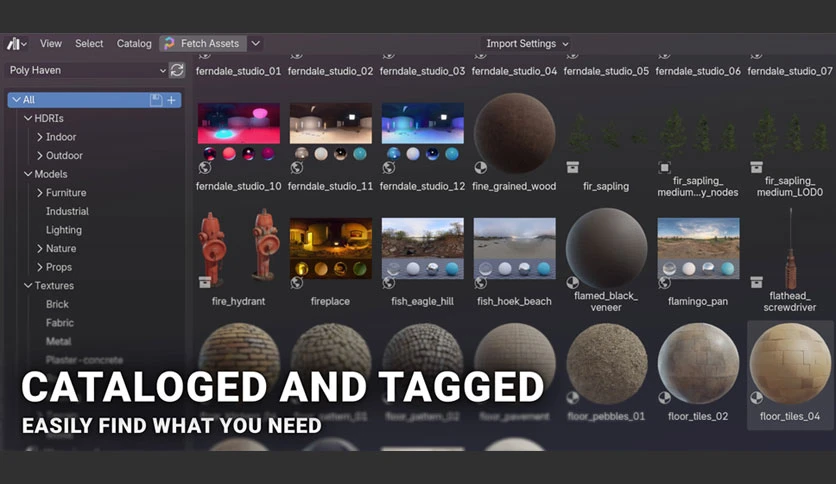The image size is (836, 484).
Task: Click the Fetch Assets button
Action: 203,44
